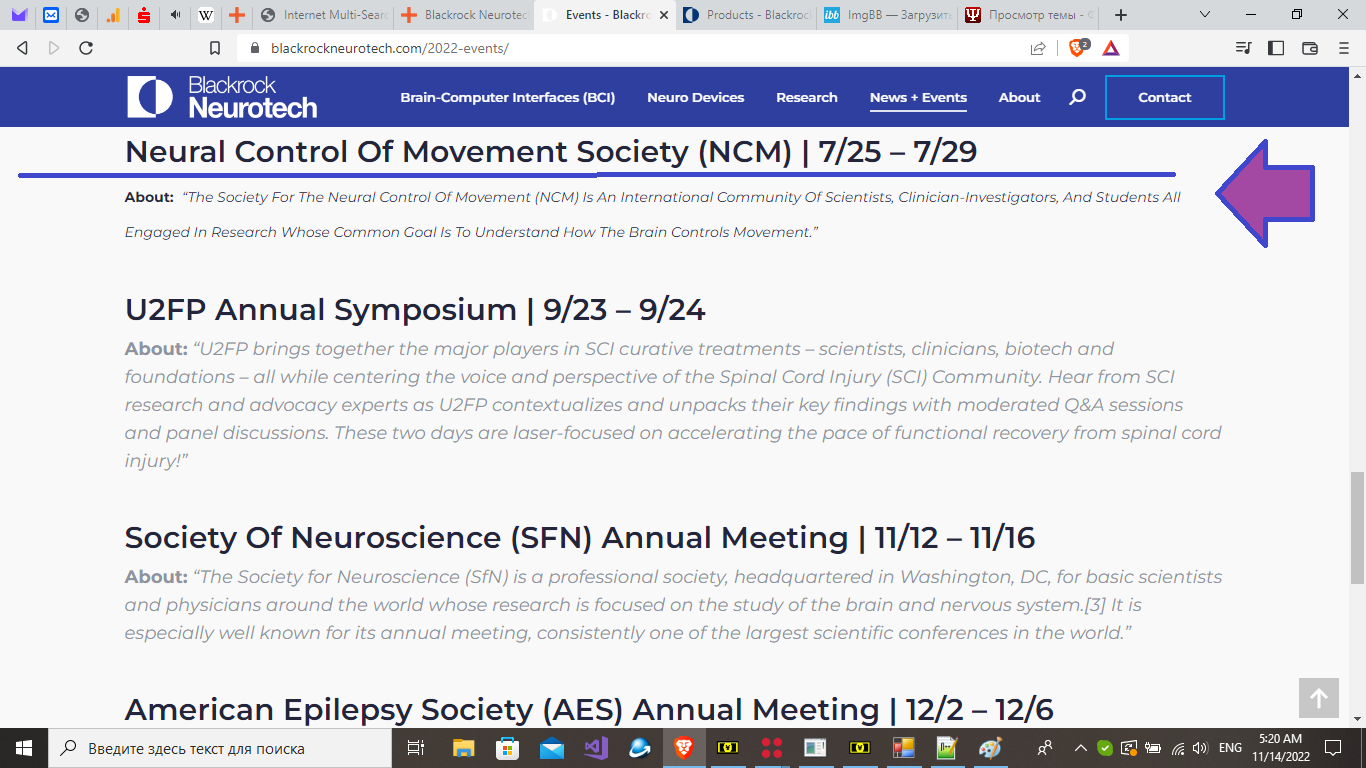Click the address bar URL field
The image size is (1366, 768).
pyautogui.click(x=640, y=48)
